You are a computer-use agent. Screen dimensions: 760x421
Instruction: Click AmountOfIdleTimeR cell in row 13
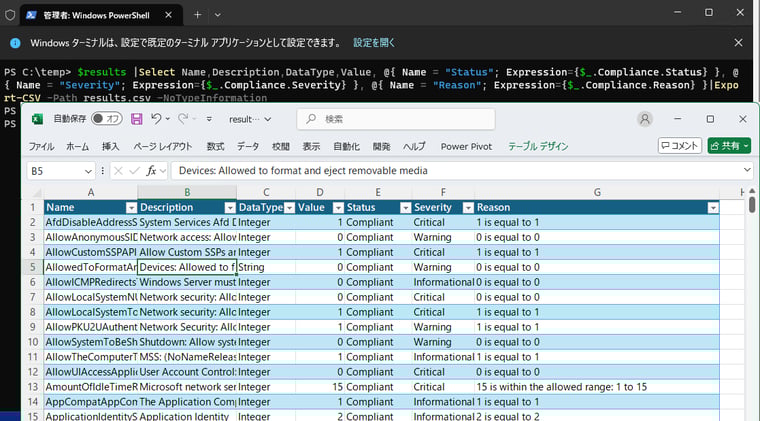pos(91,387)
